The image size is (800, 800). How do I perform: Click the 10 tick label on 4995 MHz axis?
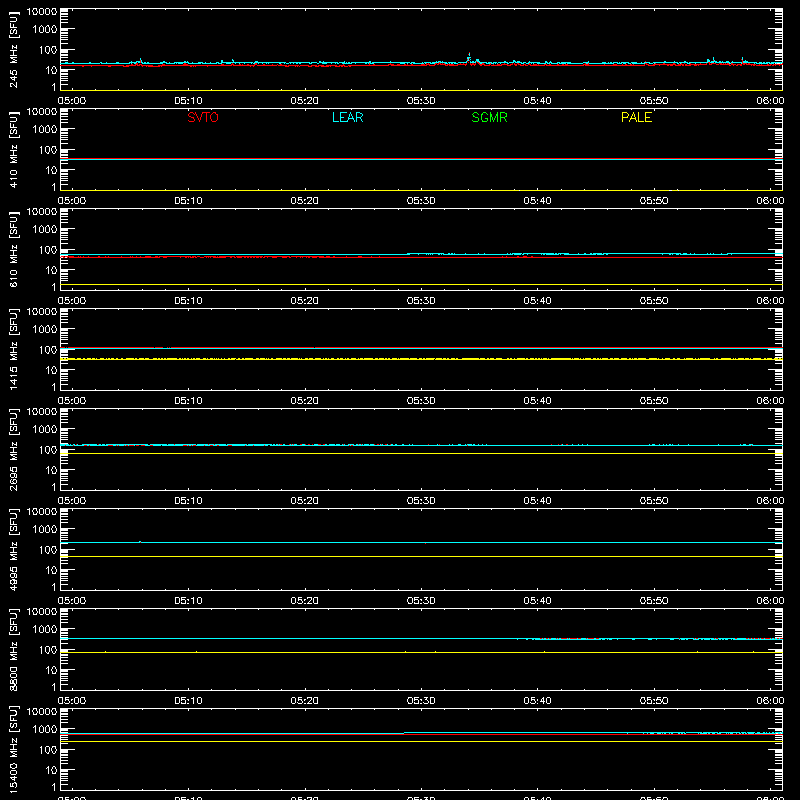[51, 570]
